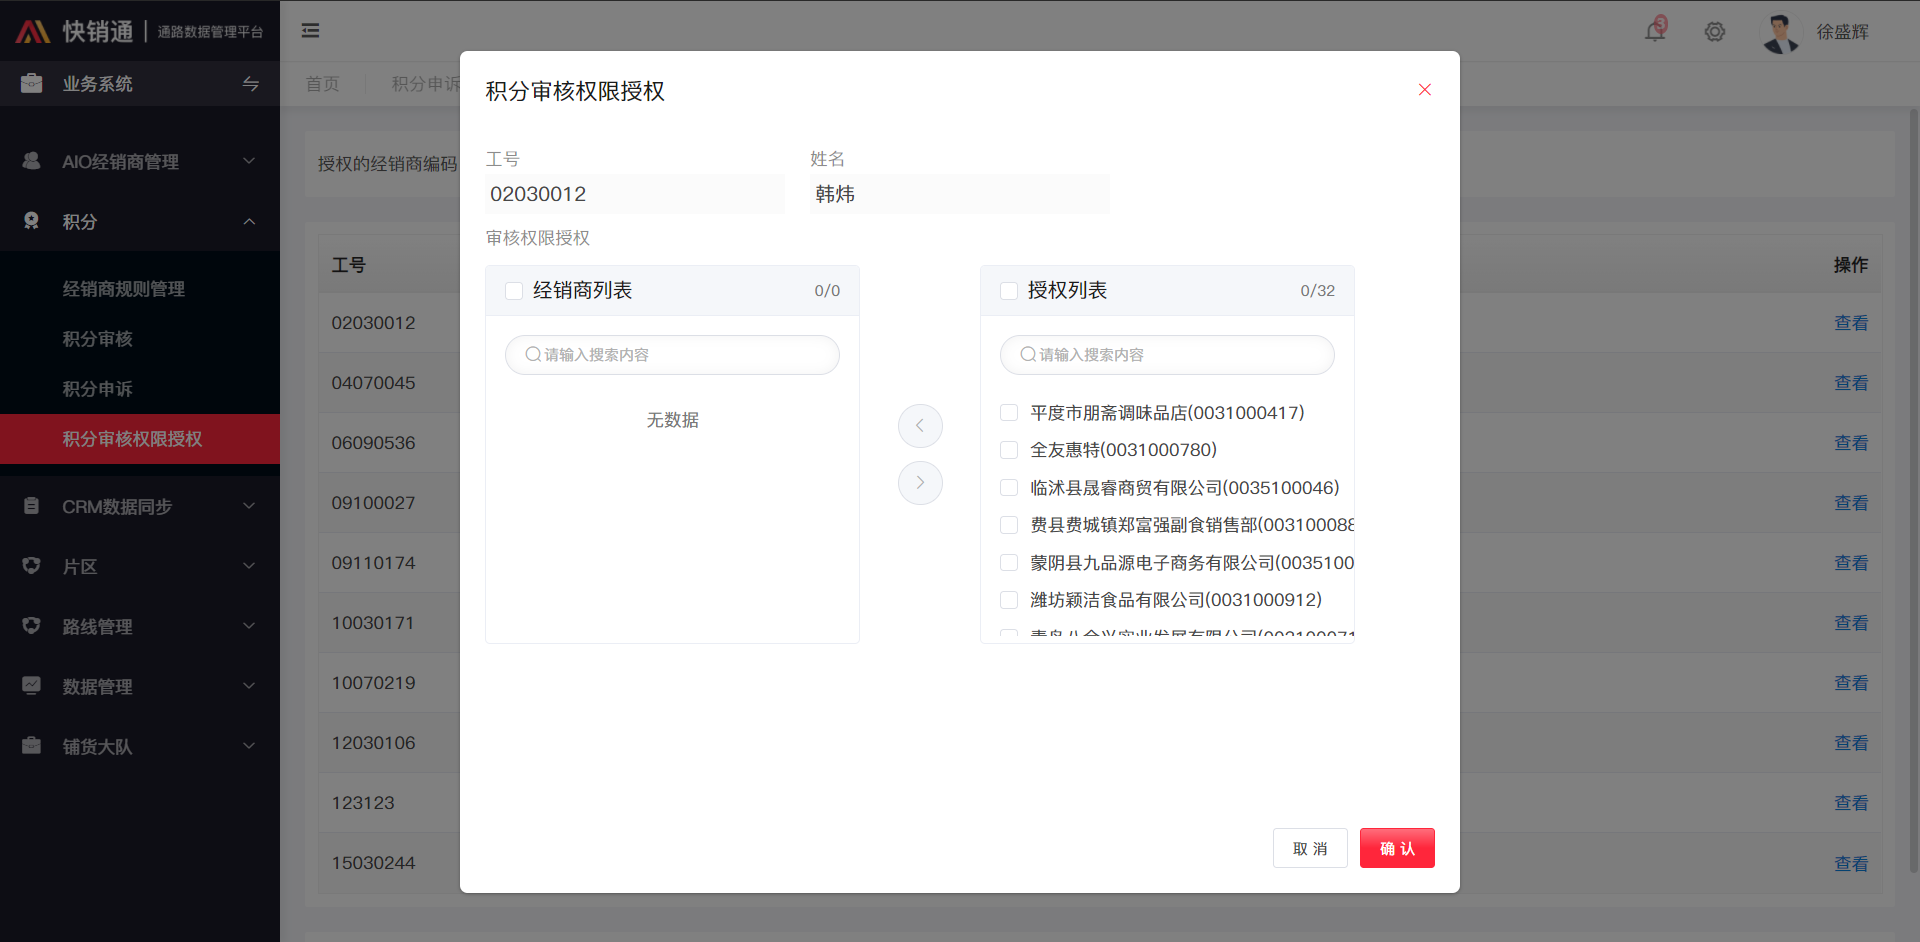Image resolution: width=1920 pixels, height=942 pixels.
Task: Collapse the 积分 menu chevron
Action: click(x=249, y=221)
